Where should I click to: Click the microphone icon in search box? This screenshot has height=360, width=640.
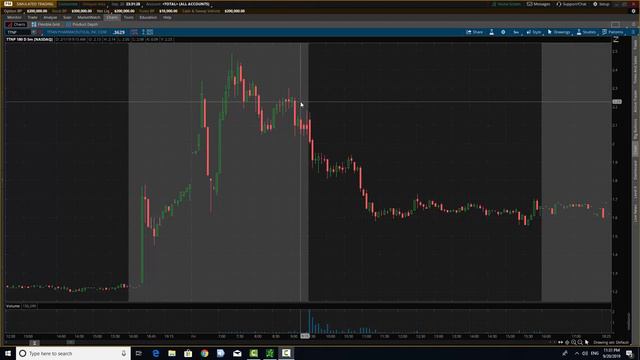pos(124,353)
